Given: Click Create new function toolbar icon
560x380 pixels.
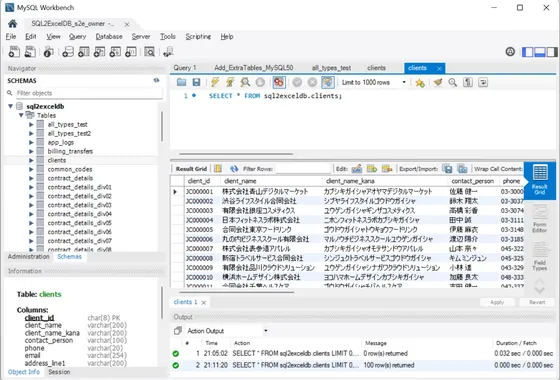Looking at the screenshot, I should [x=131, y=52].
